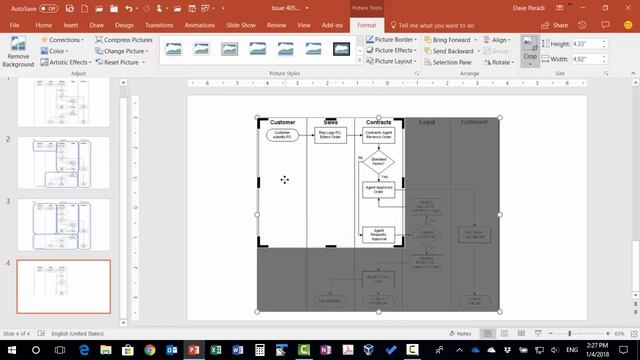Select slide 4 thumbnail
The height and width of the screenshot is (360, 640).
[64, 287]
